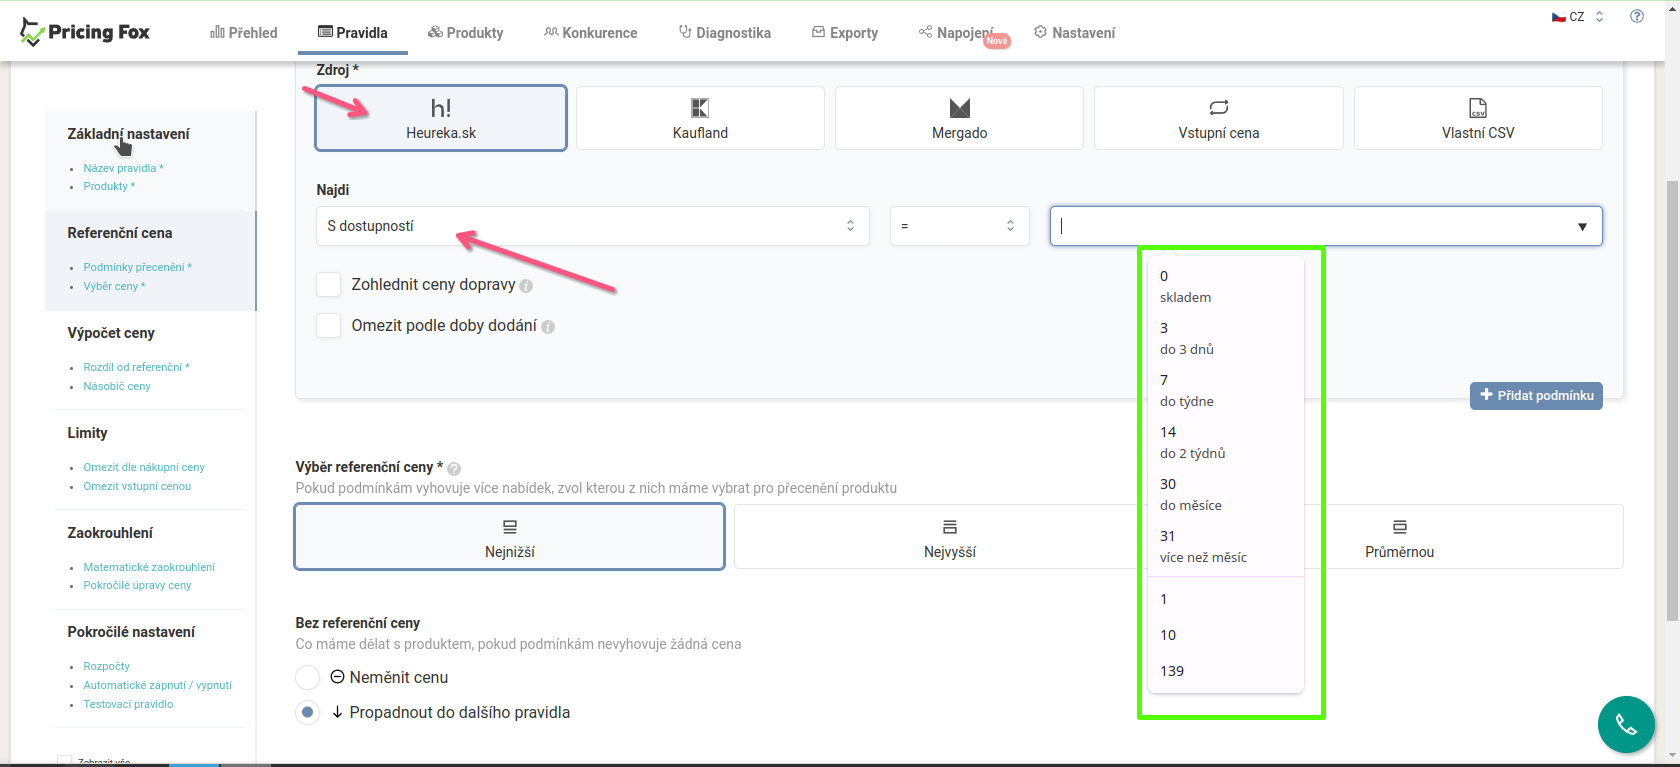Choose option 1 in the list
This screenshot has width=1680, height=767.
click(1226, 599)
